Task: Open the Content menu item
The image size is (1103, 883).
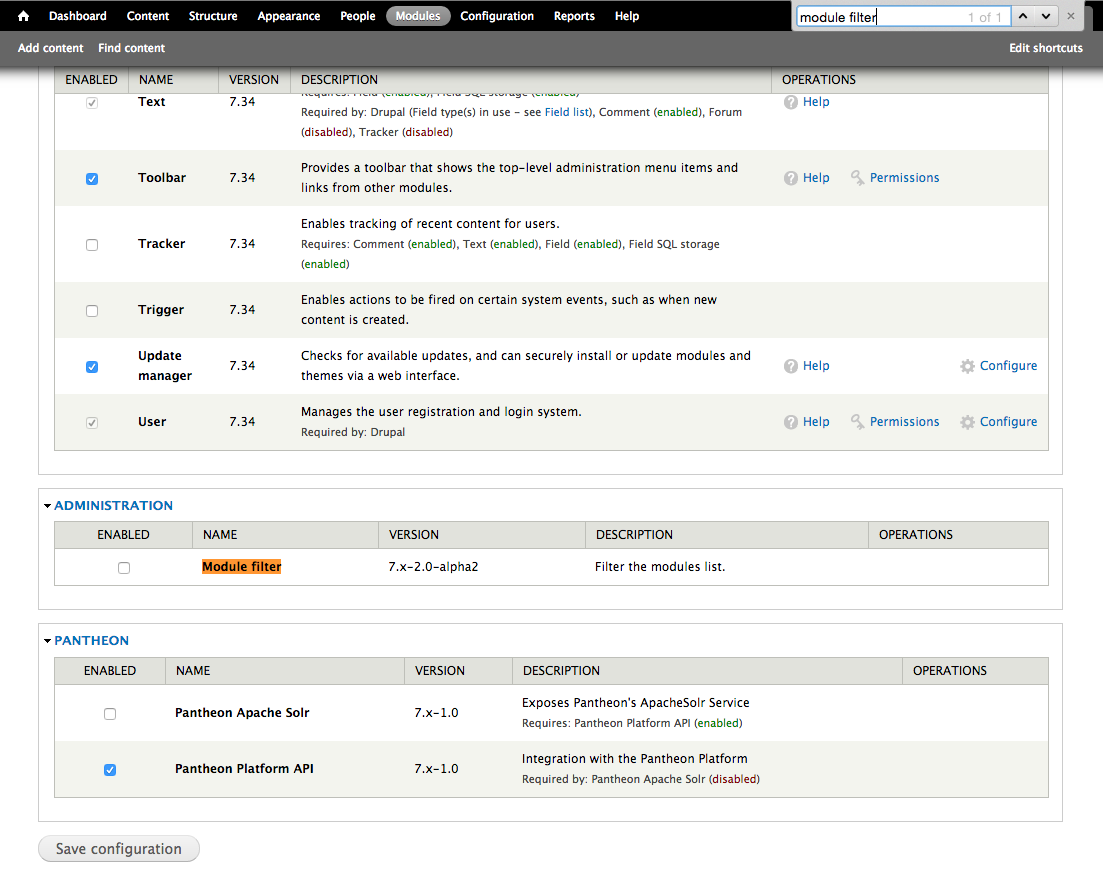Action: 148,16
